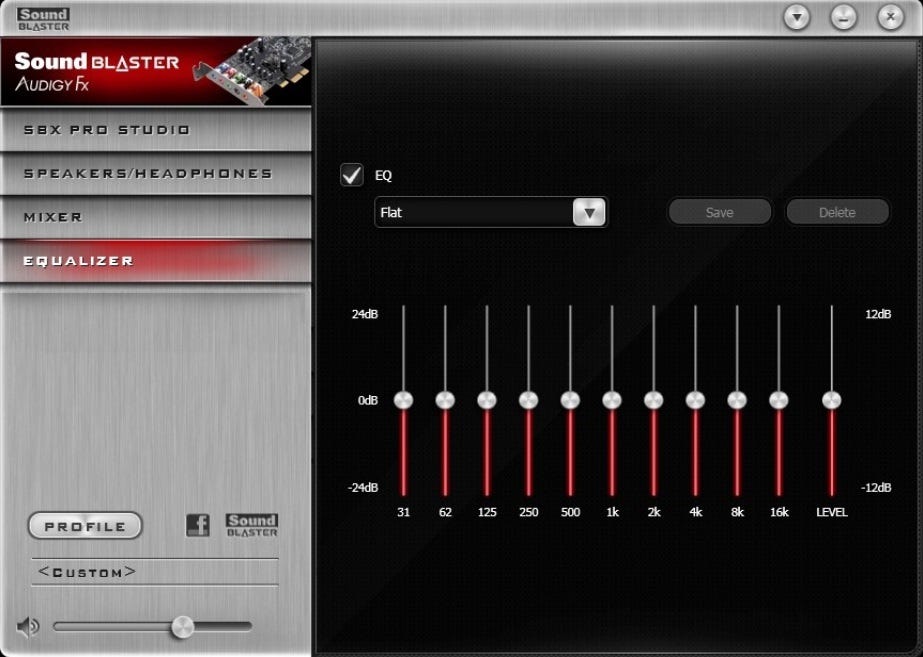Click the 2k band slider knob
The image size is (923, 657).
tap(653, 400)
